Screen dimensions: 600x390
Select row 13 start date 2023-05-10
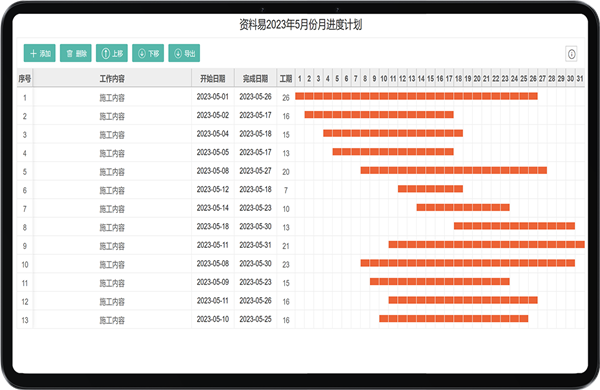point(213,320)
